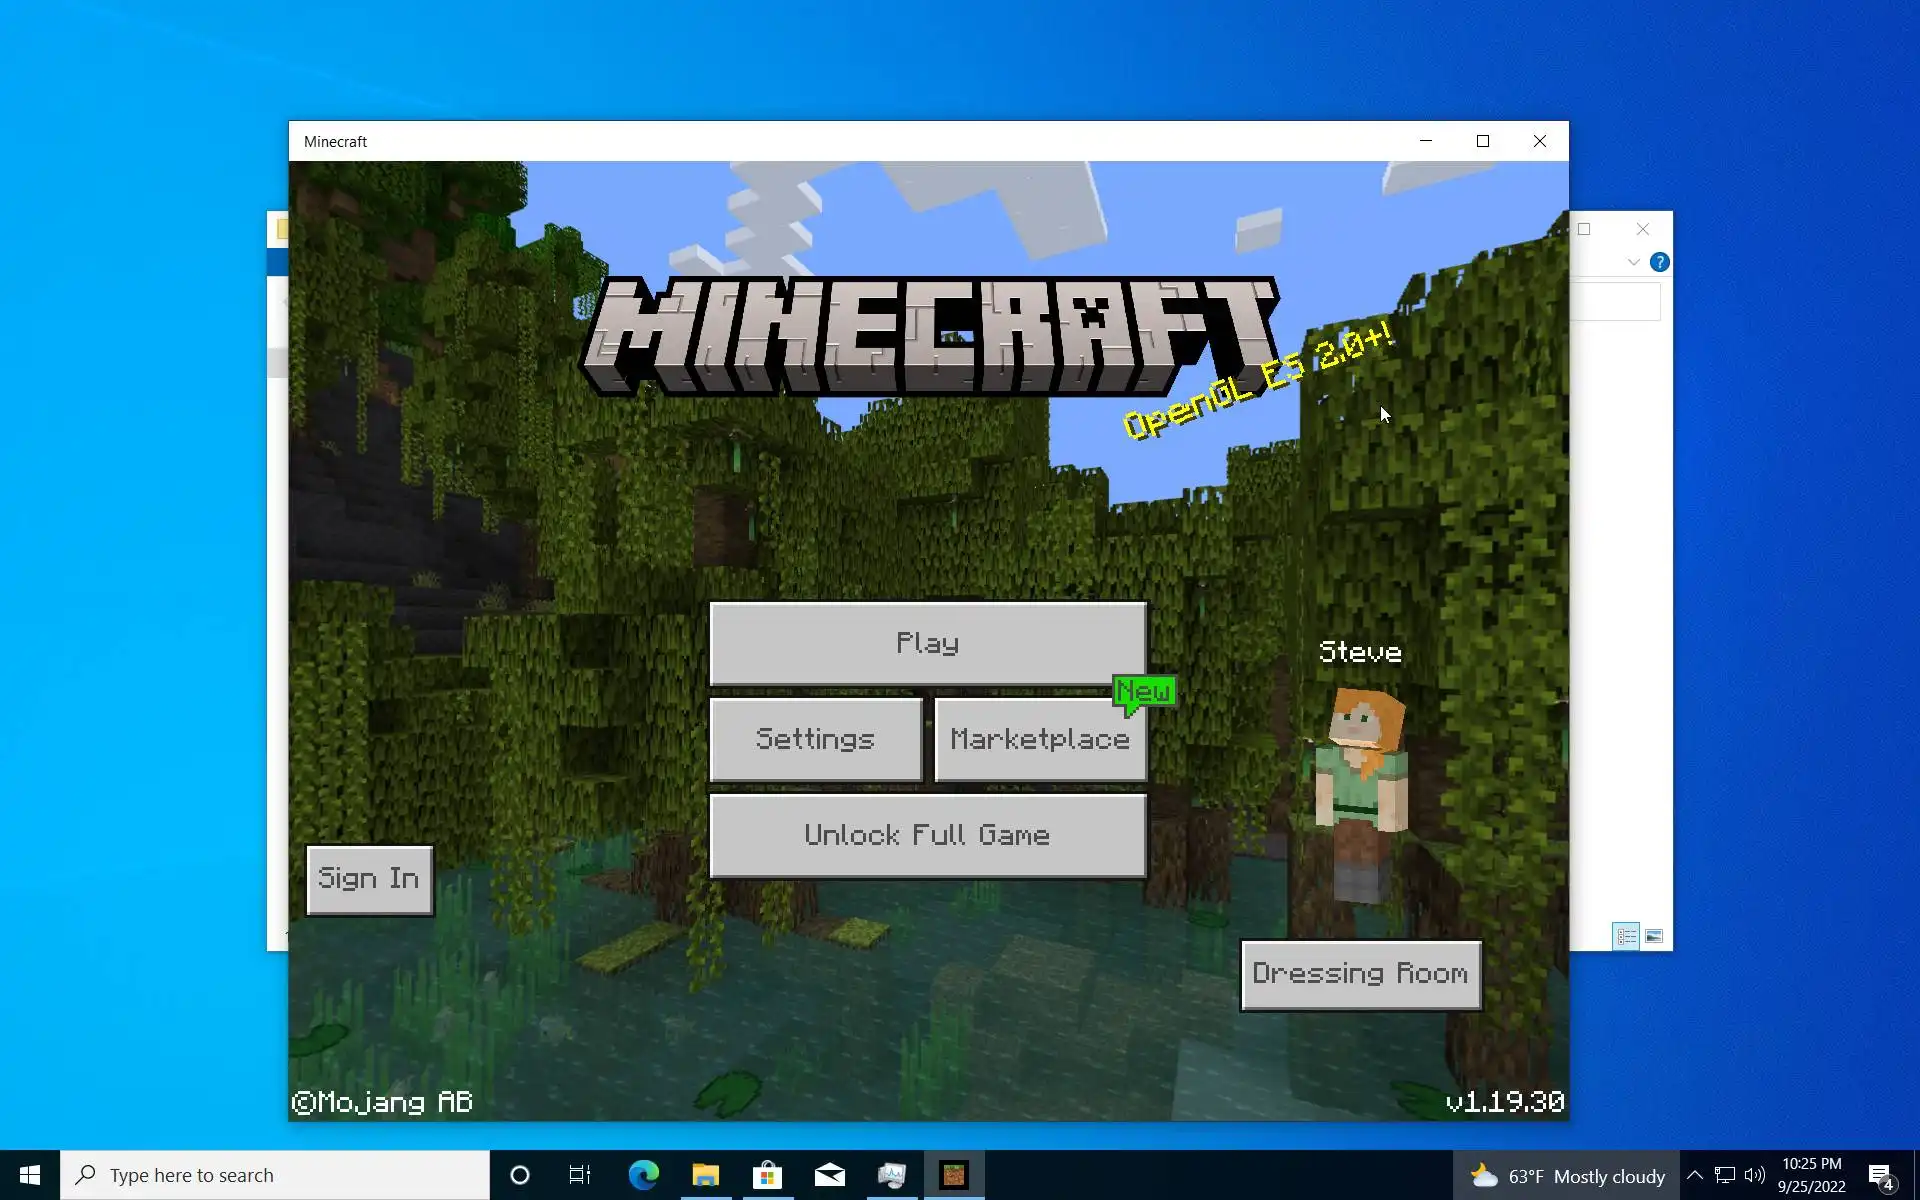Viewport: 1920px width, 1200px height.
Task: Open File Explorer from taskbar
Action: [x=705, y=1175]
